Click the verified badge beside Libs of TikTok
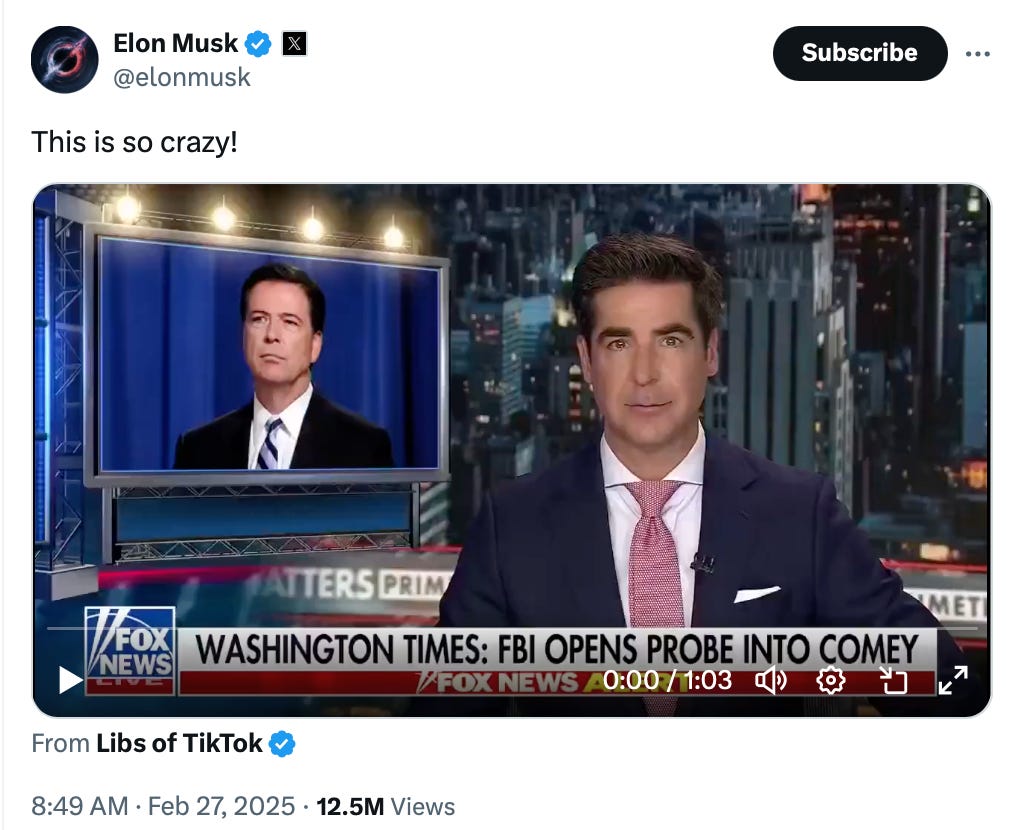This screenshot has height=830, width=1020. [282, 743]
